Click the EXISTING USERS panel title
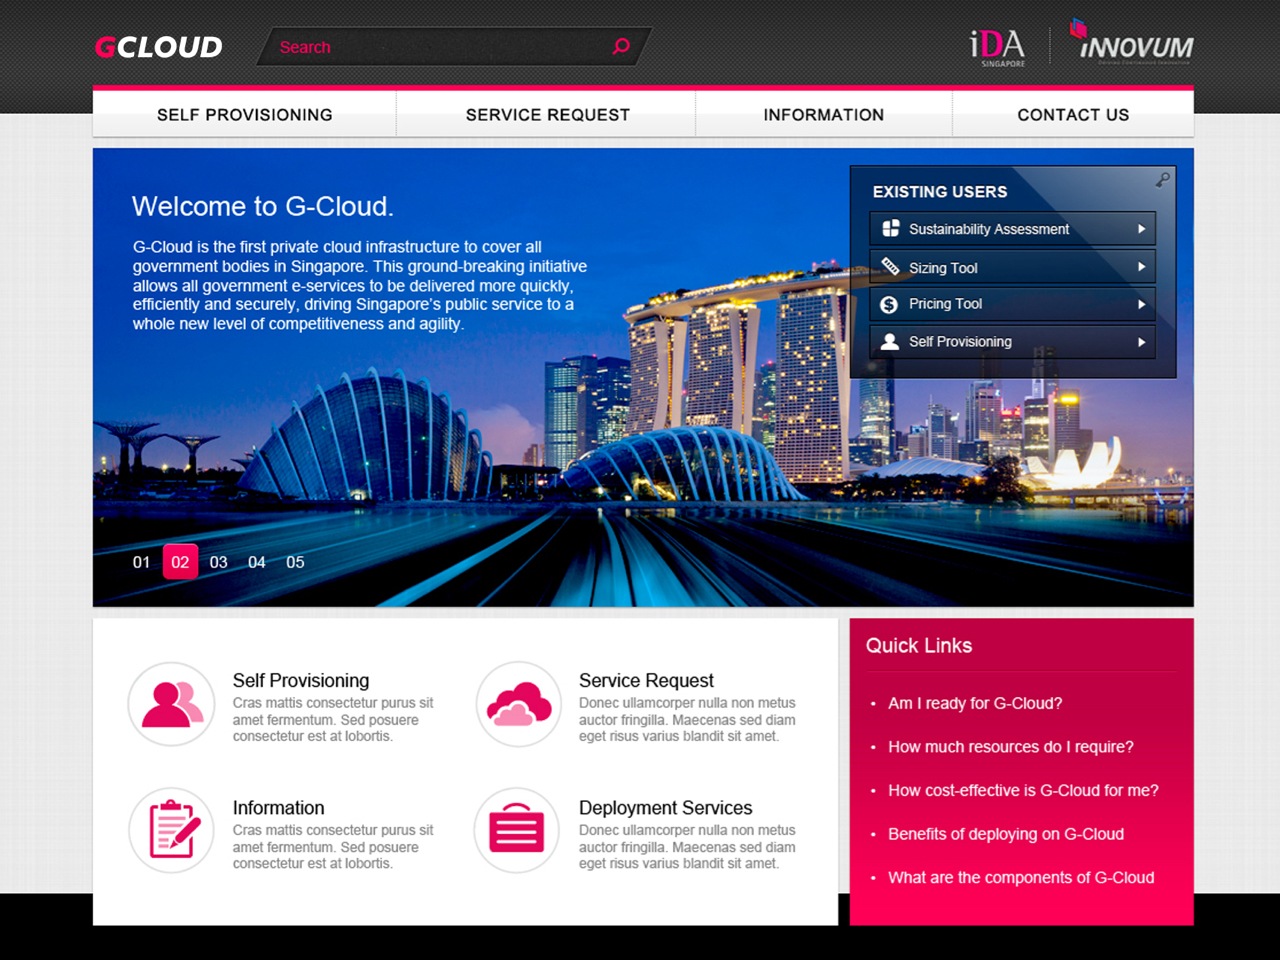This screenshot has width=1280, height=960. tap(940, 191)
